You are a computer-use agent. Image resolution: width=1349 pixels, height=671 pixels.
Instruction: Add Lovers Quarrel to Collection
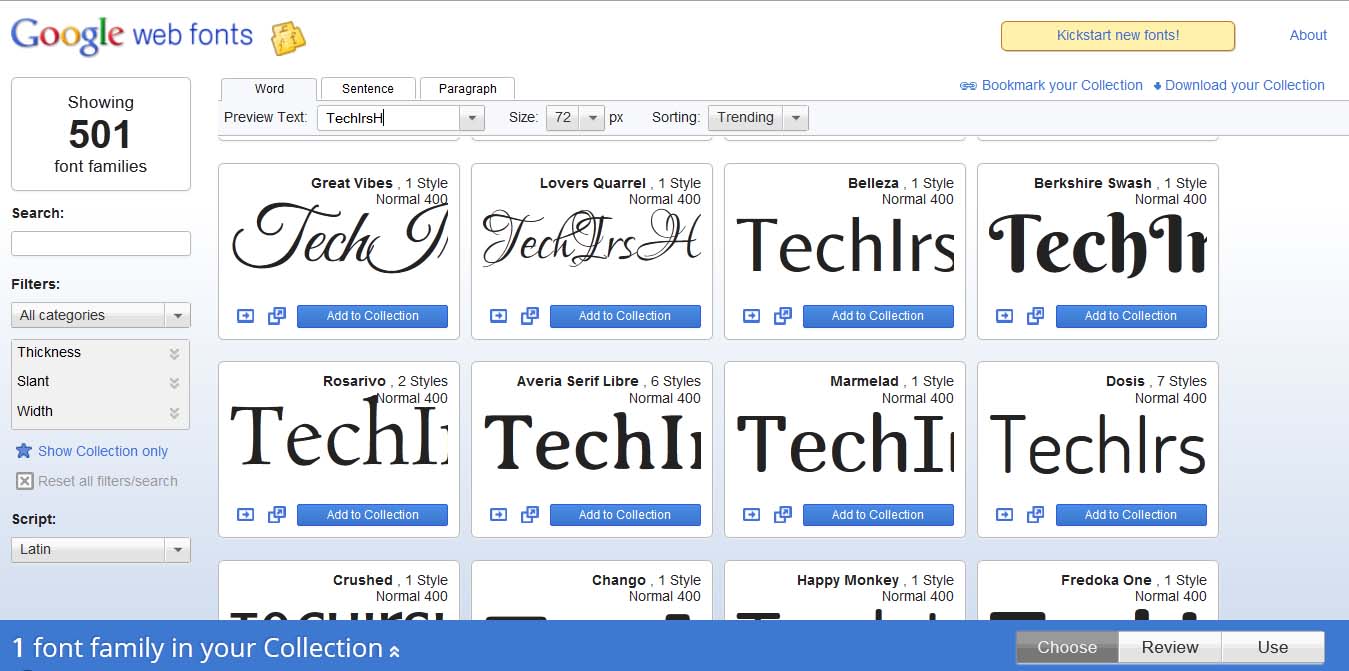(x=625, y=316)
